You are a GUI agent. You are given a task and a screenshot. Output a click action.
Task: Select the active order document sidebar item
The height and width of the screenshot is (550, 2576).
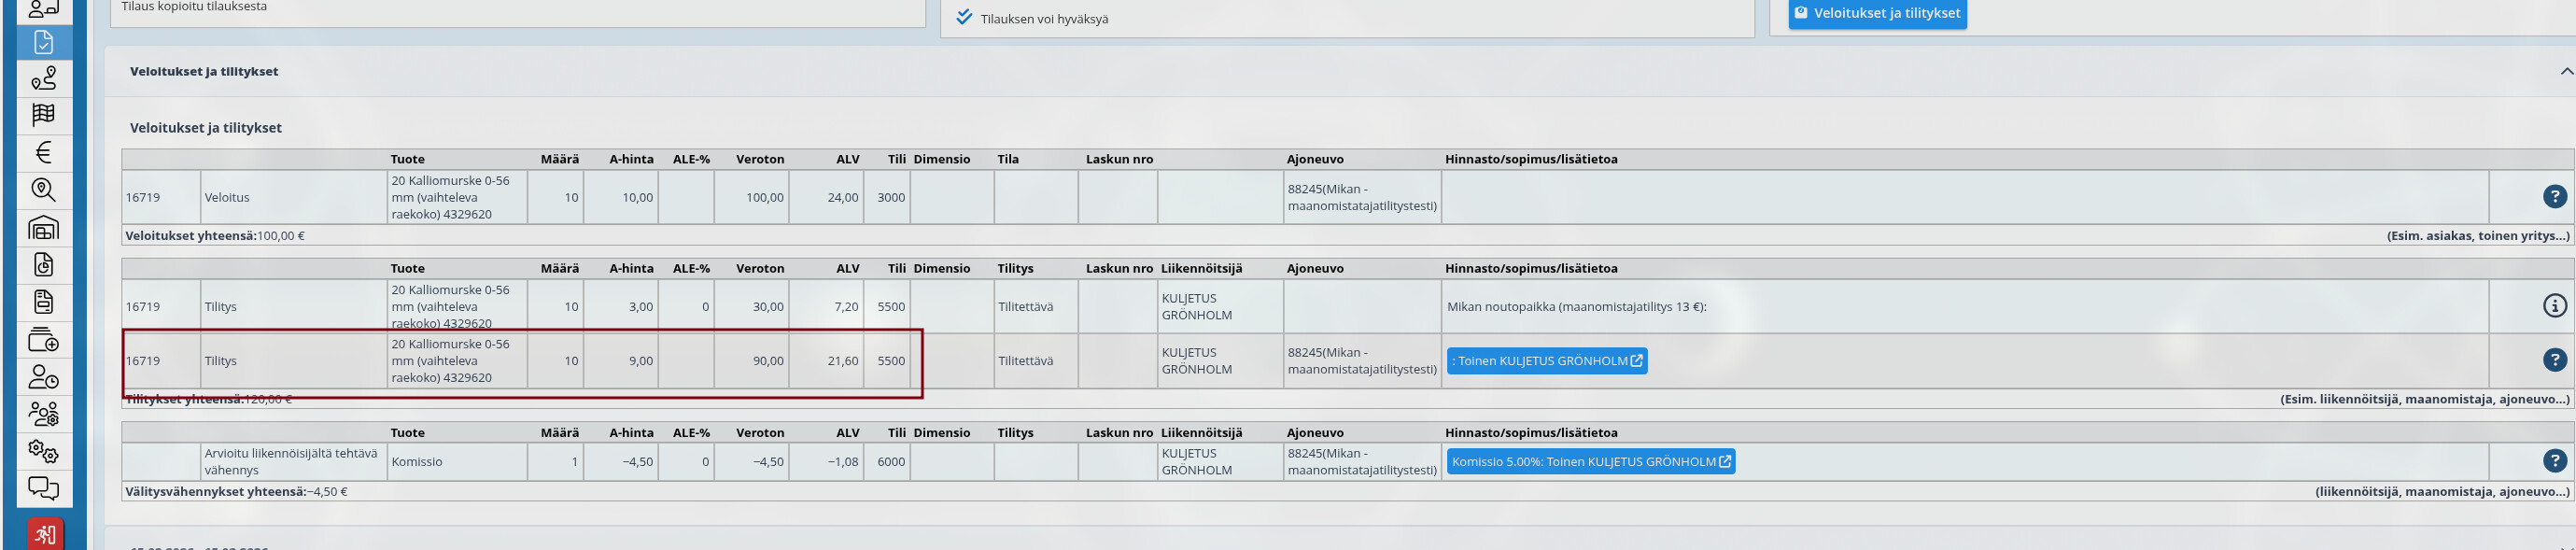44,42
